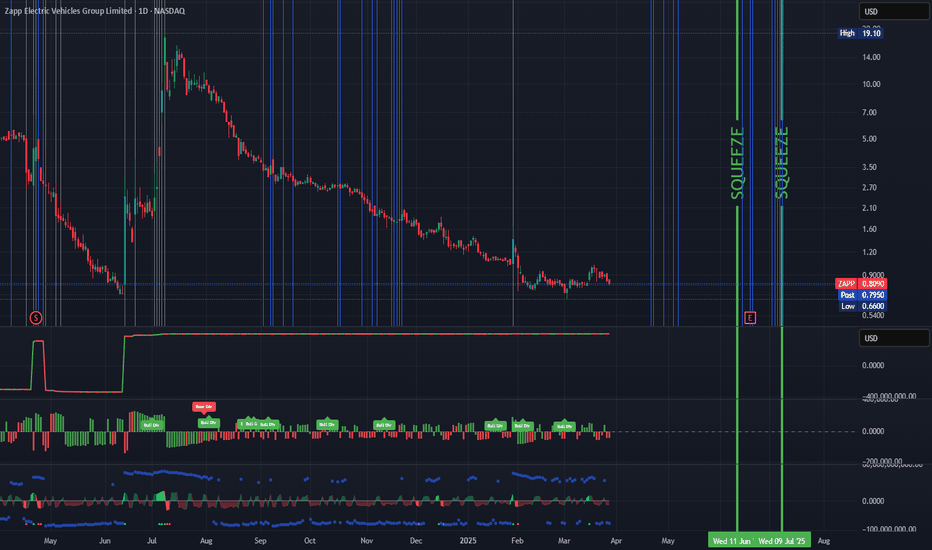
Task: Click the Sep label on time axis
Action: [260, 540]
